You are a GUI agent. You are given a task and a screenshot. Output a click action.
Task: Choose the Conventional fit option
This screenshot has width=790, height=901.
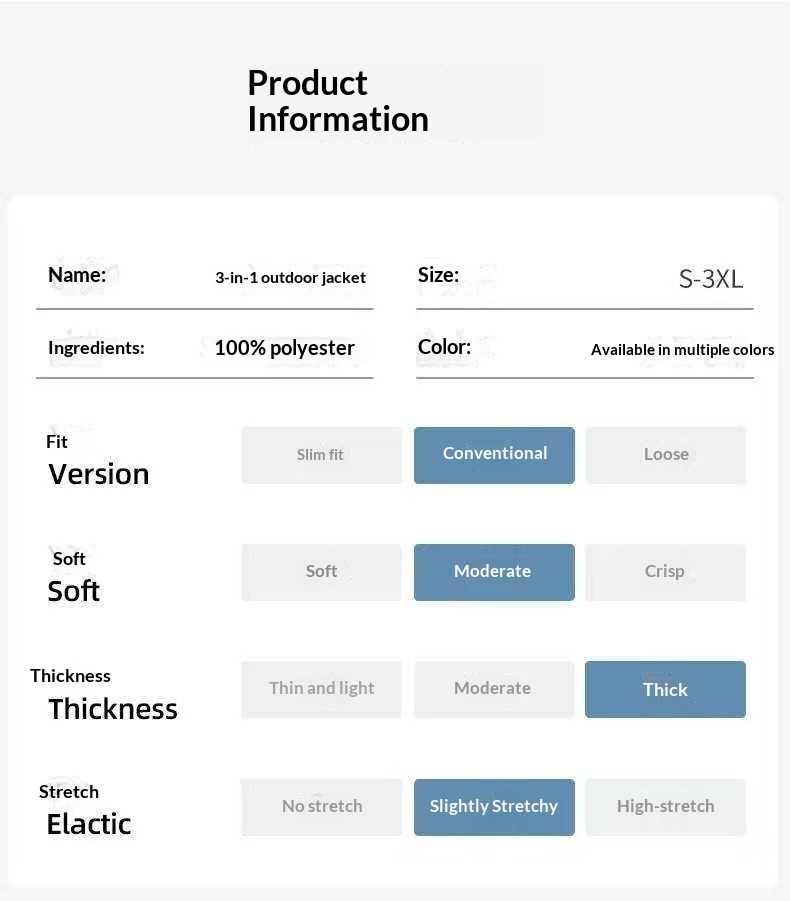[x=494, y=455]
